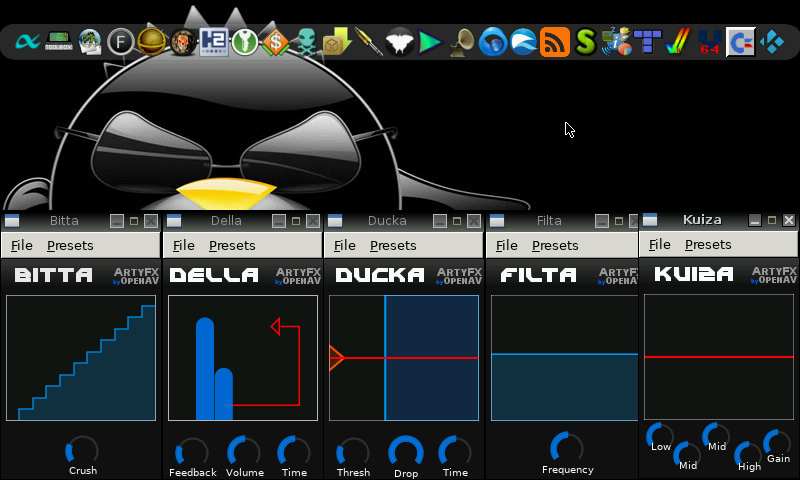The width and height of the screenshot is (800, 480).
Task: Click the Low knob in Kuiza
Action: pos(660,436)
